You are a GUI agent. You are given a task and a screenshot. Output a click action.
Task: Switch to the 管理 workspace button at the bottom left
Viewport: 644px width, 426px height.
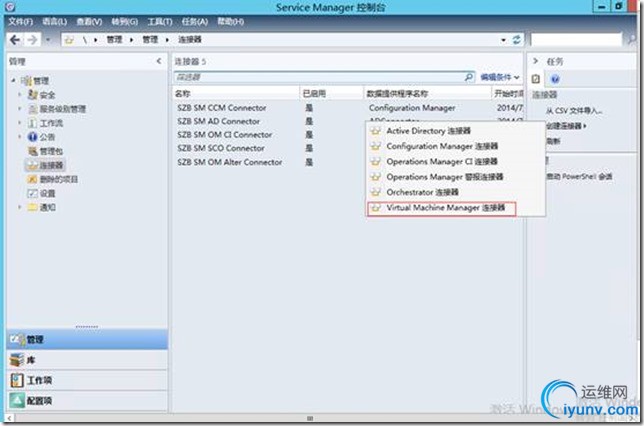[x=87, y=339]
